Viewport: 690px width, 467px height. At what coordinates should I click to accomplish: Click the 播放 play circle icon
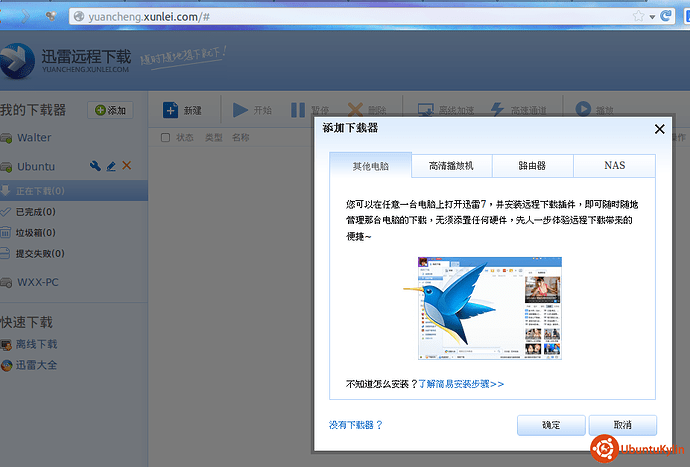(583, 109)
